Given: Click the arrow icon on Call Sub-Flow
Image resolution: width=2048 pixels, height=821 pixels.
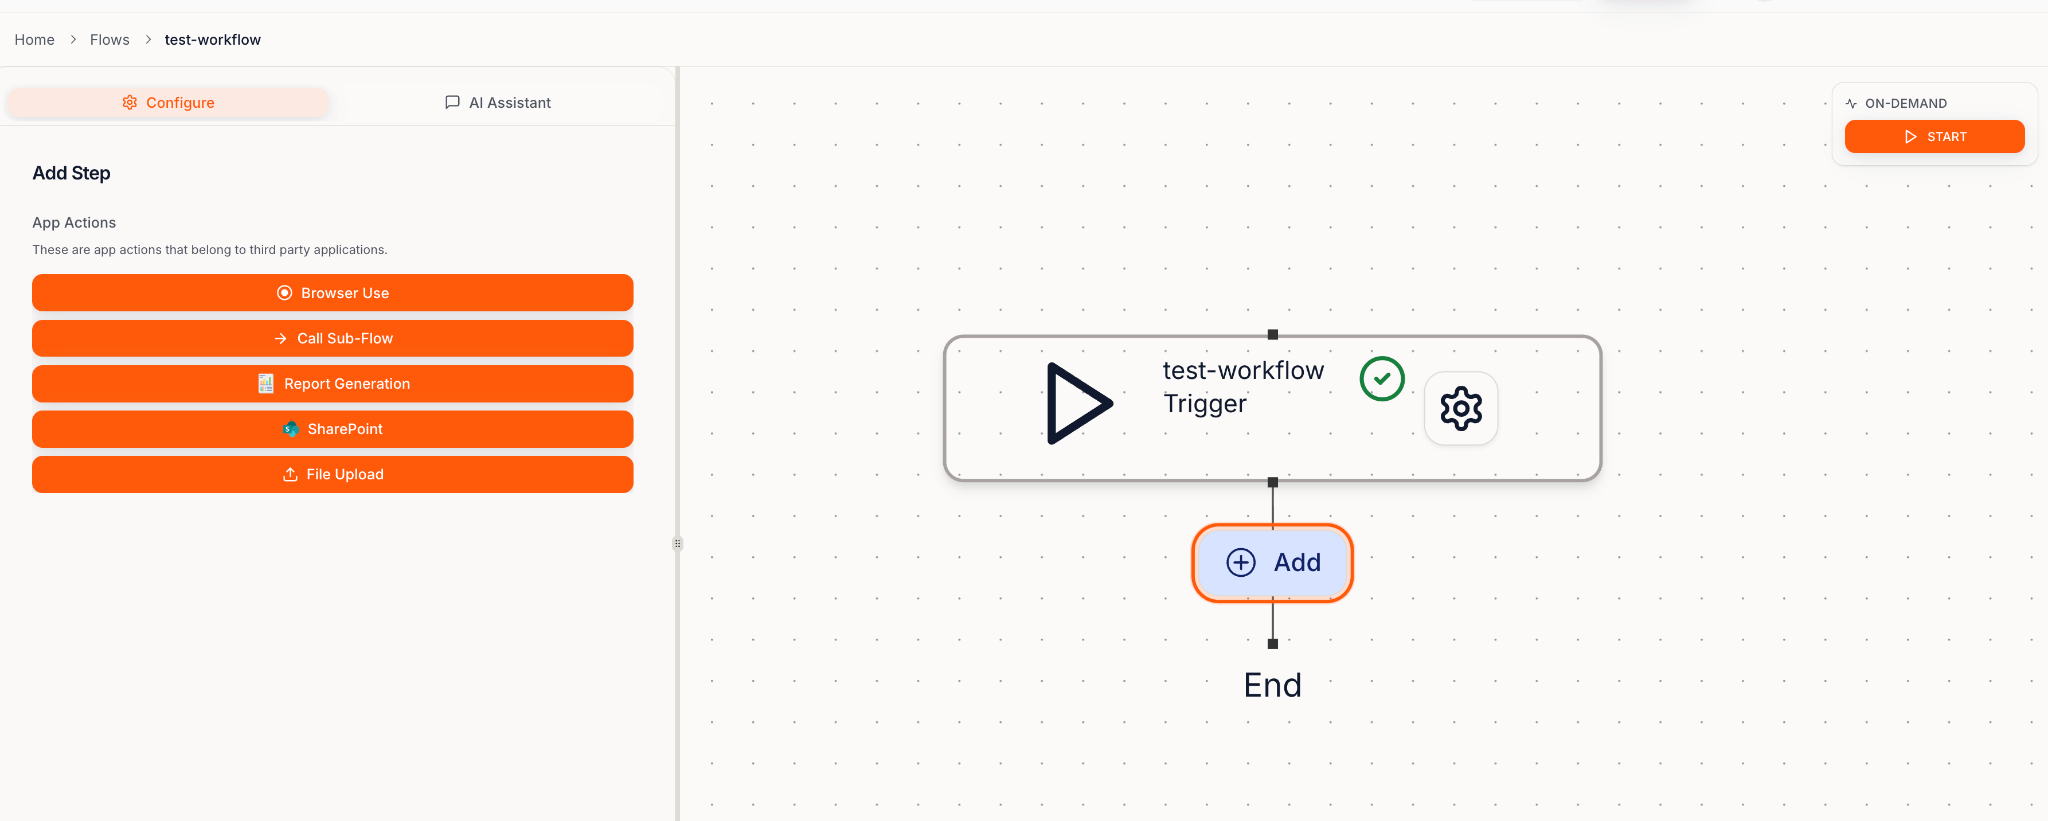Looking at the screenshot, I should (x=281, y=338).
